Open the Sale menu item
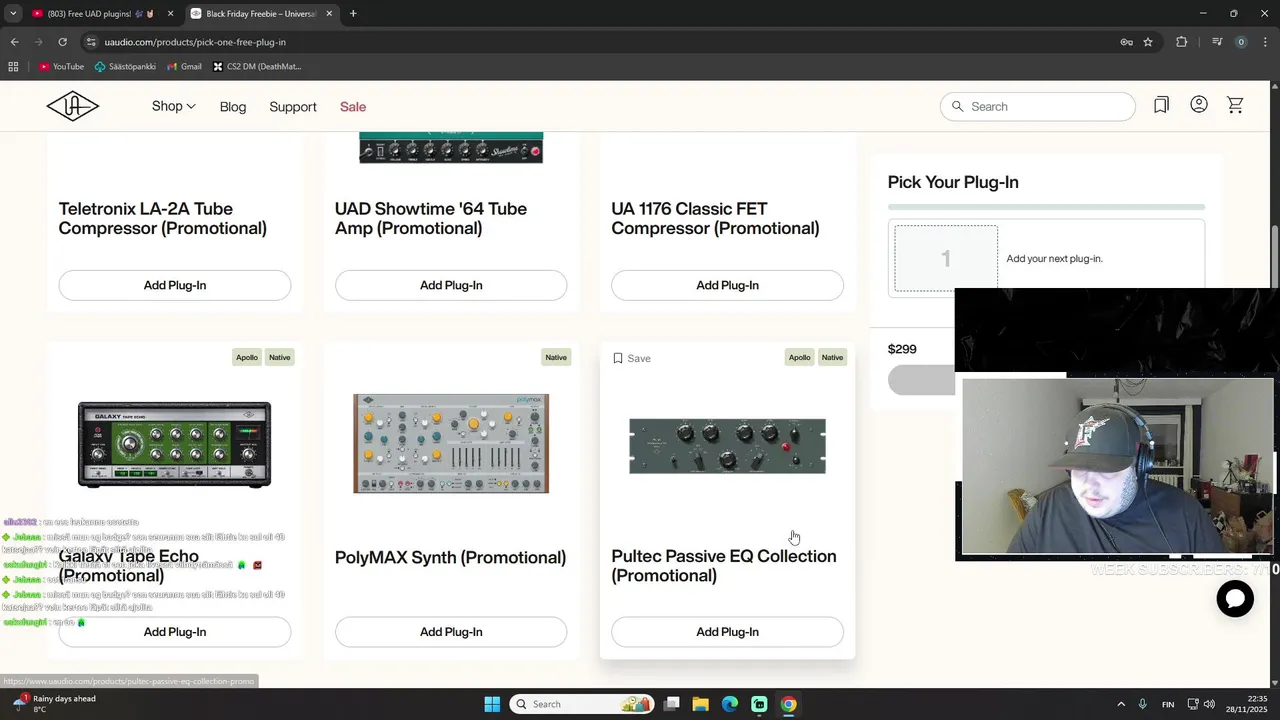This screenshot has height=720, width=1280. coord(353,107)
